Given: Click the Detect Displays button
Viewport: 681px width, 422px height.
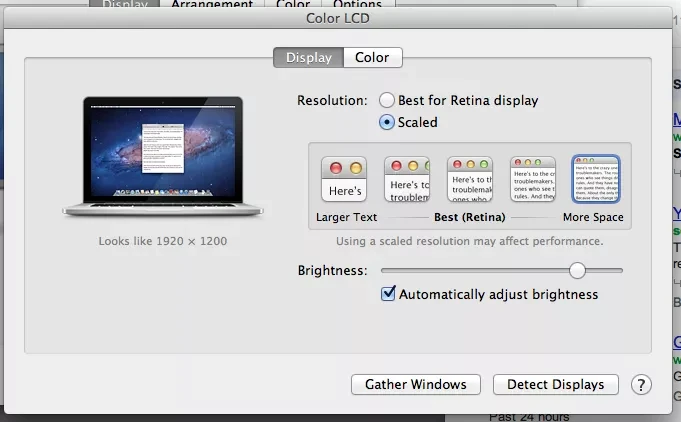Looking at the screenshot, I should coord(555,385).
